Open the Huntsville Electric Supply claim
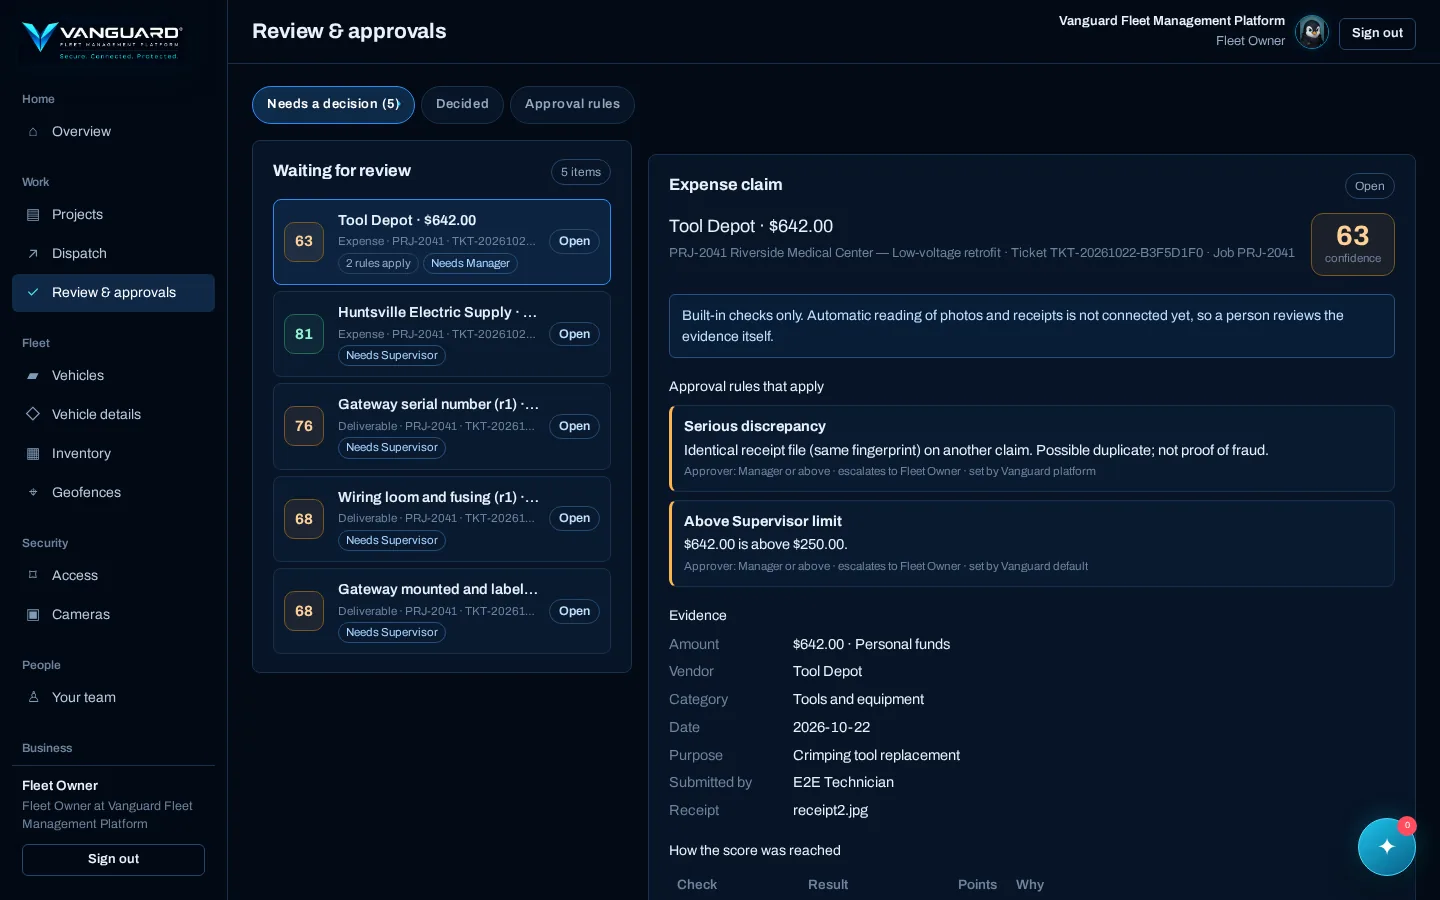The width and height of the screenshot is (1440, 900). (x=442, y=334)
